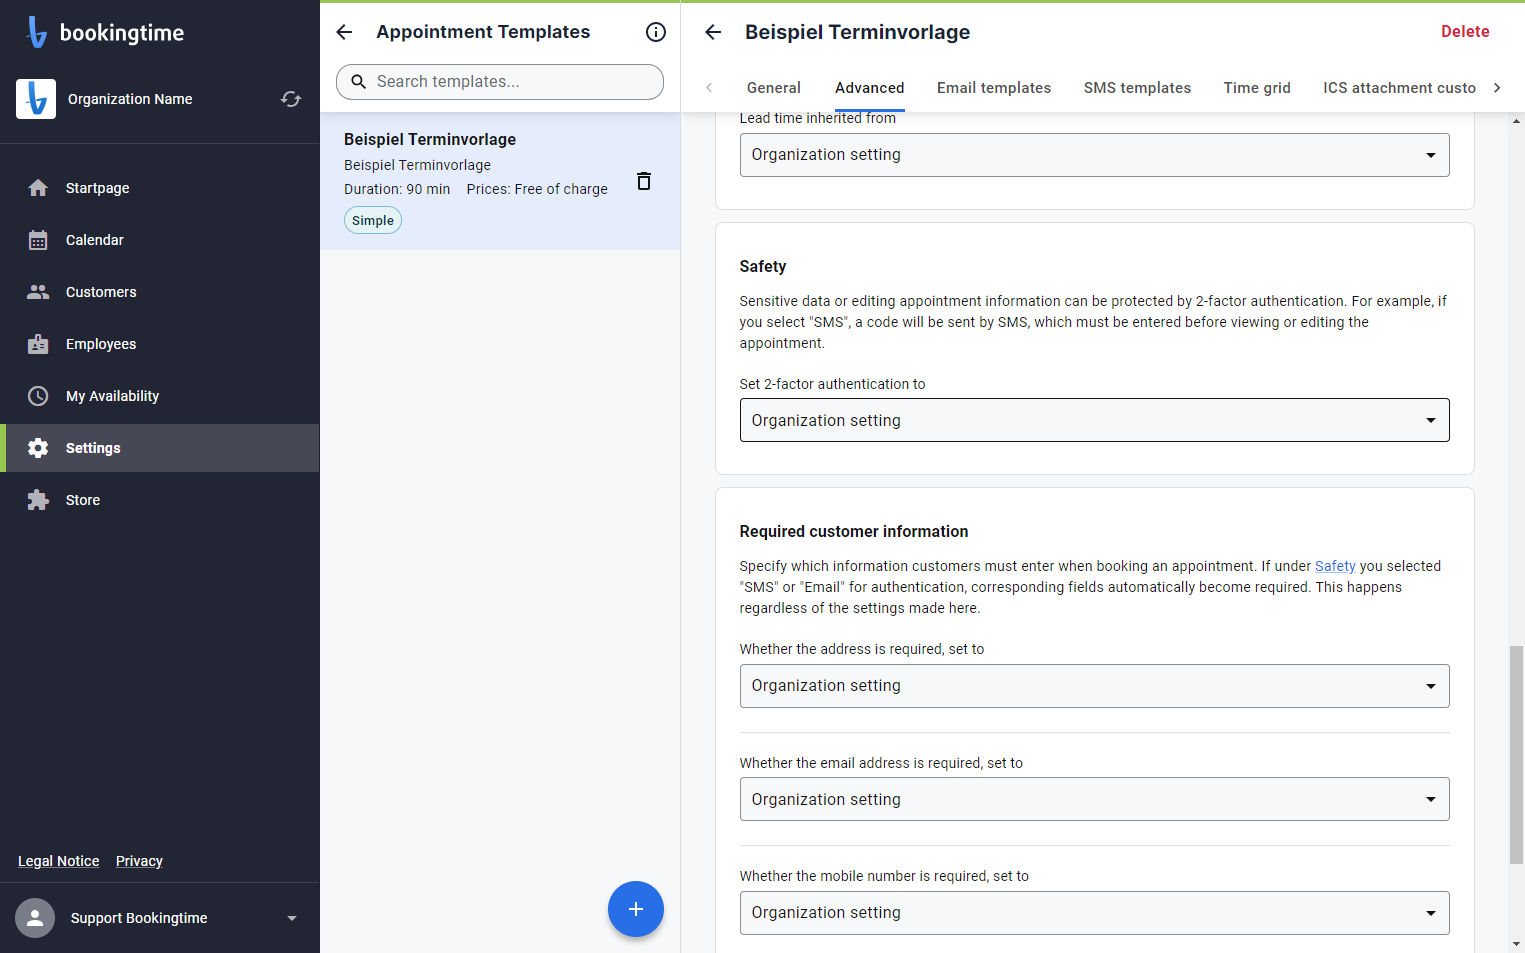
Task: Select the Advanced tab
Action: click(x=870, y=88)
